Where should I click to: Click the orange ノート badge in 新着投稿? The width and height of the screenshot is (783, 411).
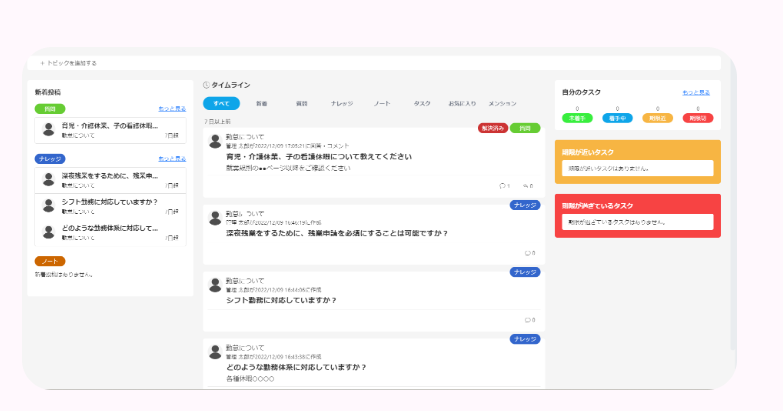click(49, 261)
